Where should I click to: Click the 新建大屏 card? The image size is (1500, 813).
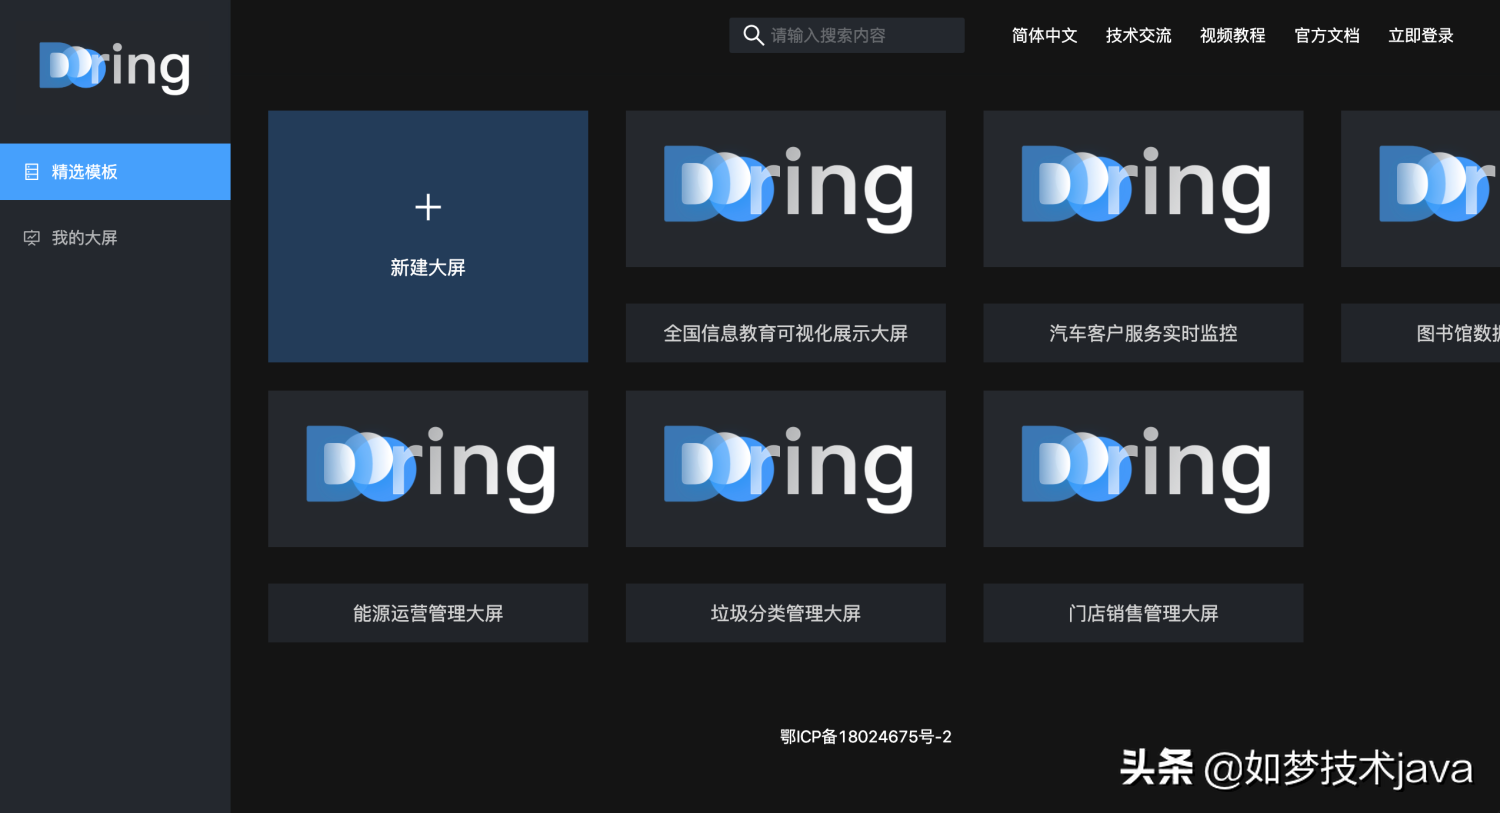click(x=428, y=236)
